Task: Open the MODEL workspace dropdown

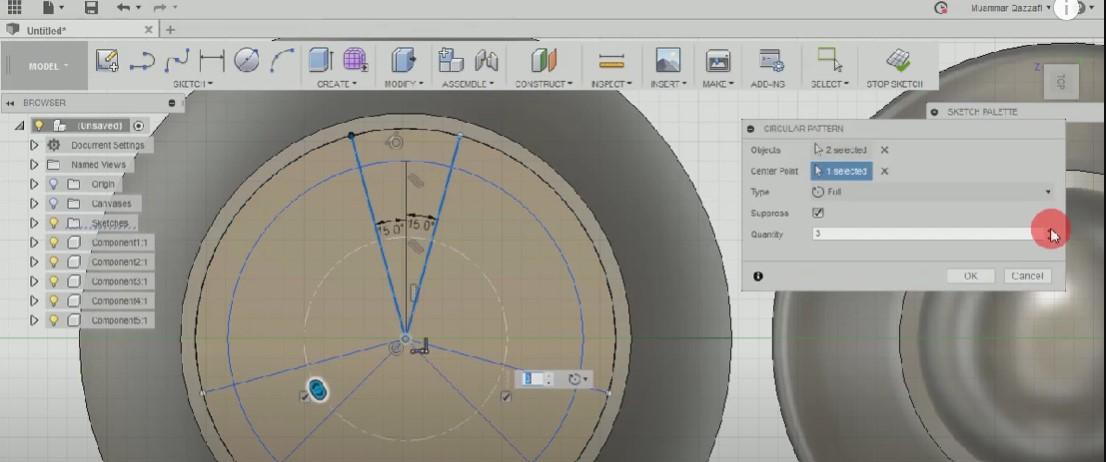Action: click(48, 66)
